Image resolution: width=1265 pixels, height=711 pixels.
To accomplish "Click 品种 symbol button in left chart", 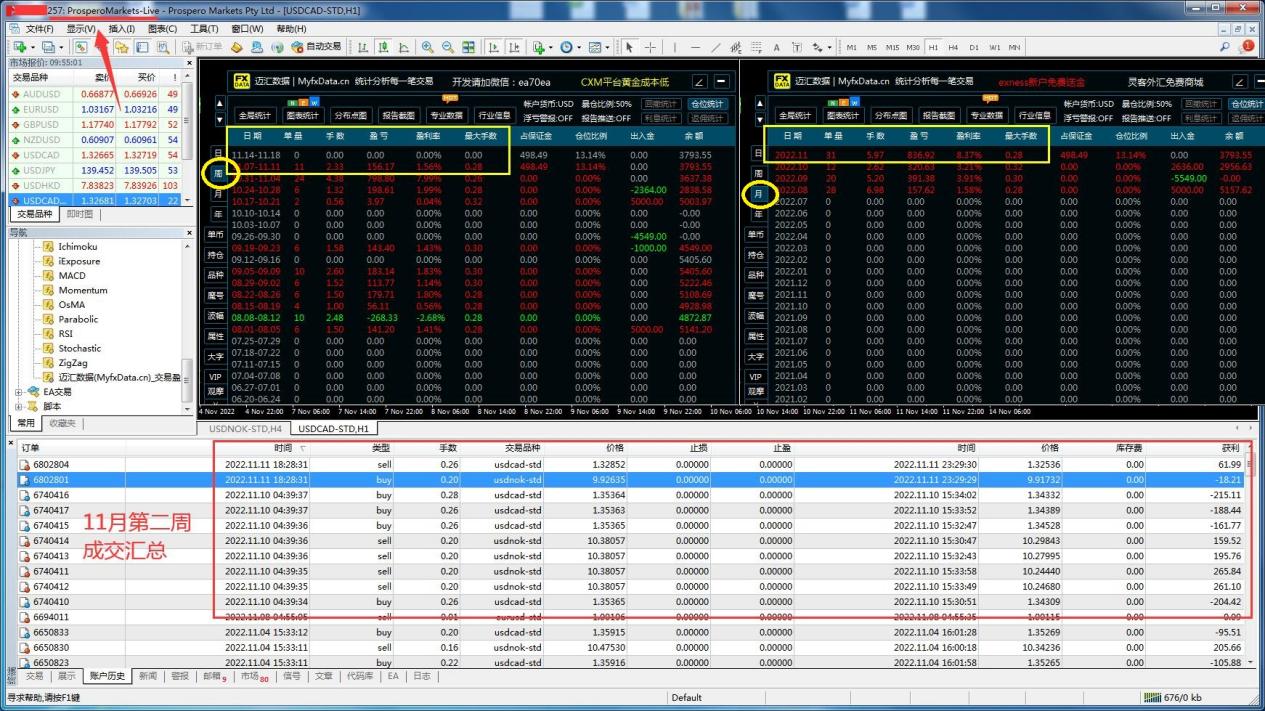I will pyautogui.click(x=216, y=275).
